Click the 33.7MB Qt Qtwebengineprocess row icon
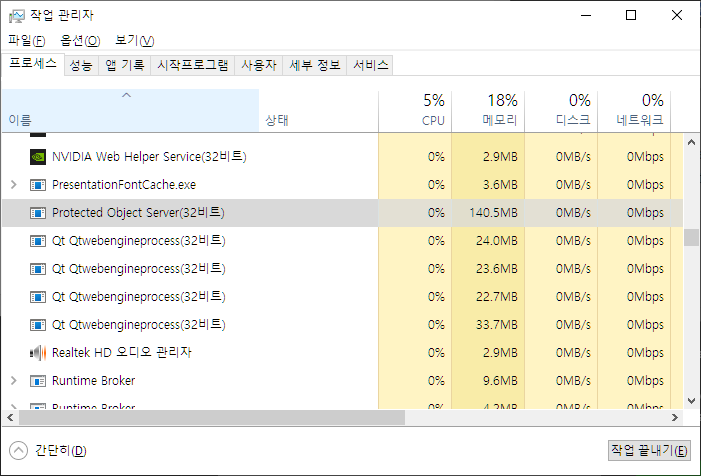Screen dimensions: 701x476 click(x=38, y=325)
